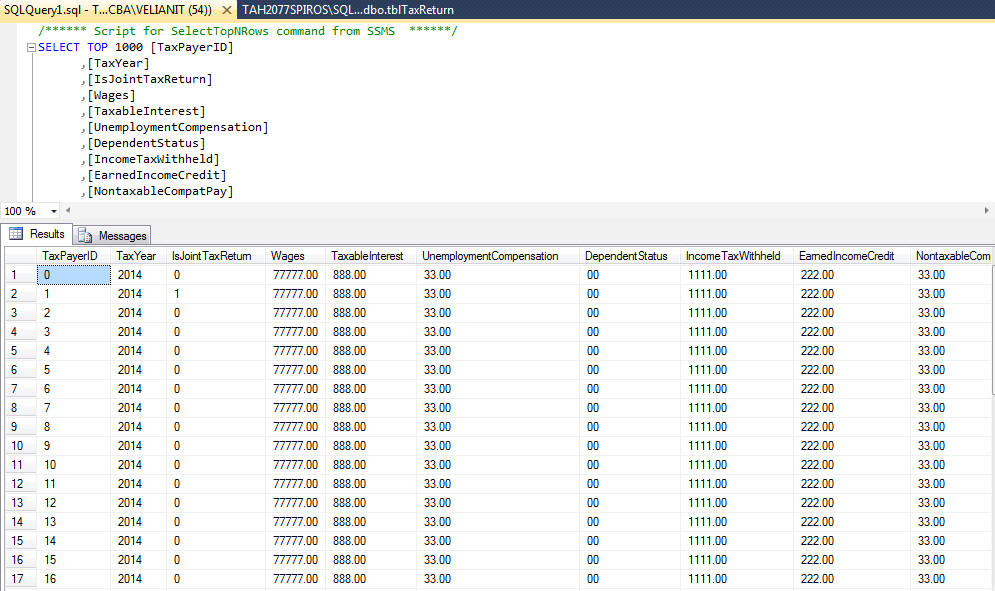The height and width of the screenshot is (591, 995).
Task: Select the TaxPayerID column header
Action: (x=74, y=256)
